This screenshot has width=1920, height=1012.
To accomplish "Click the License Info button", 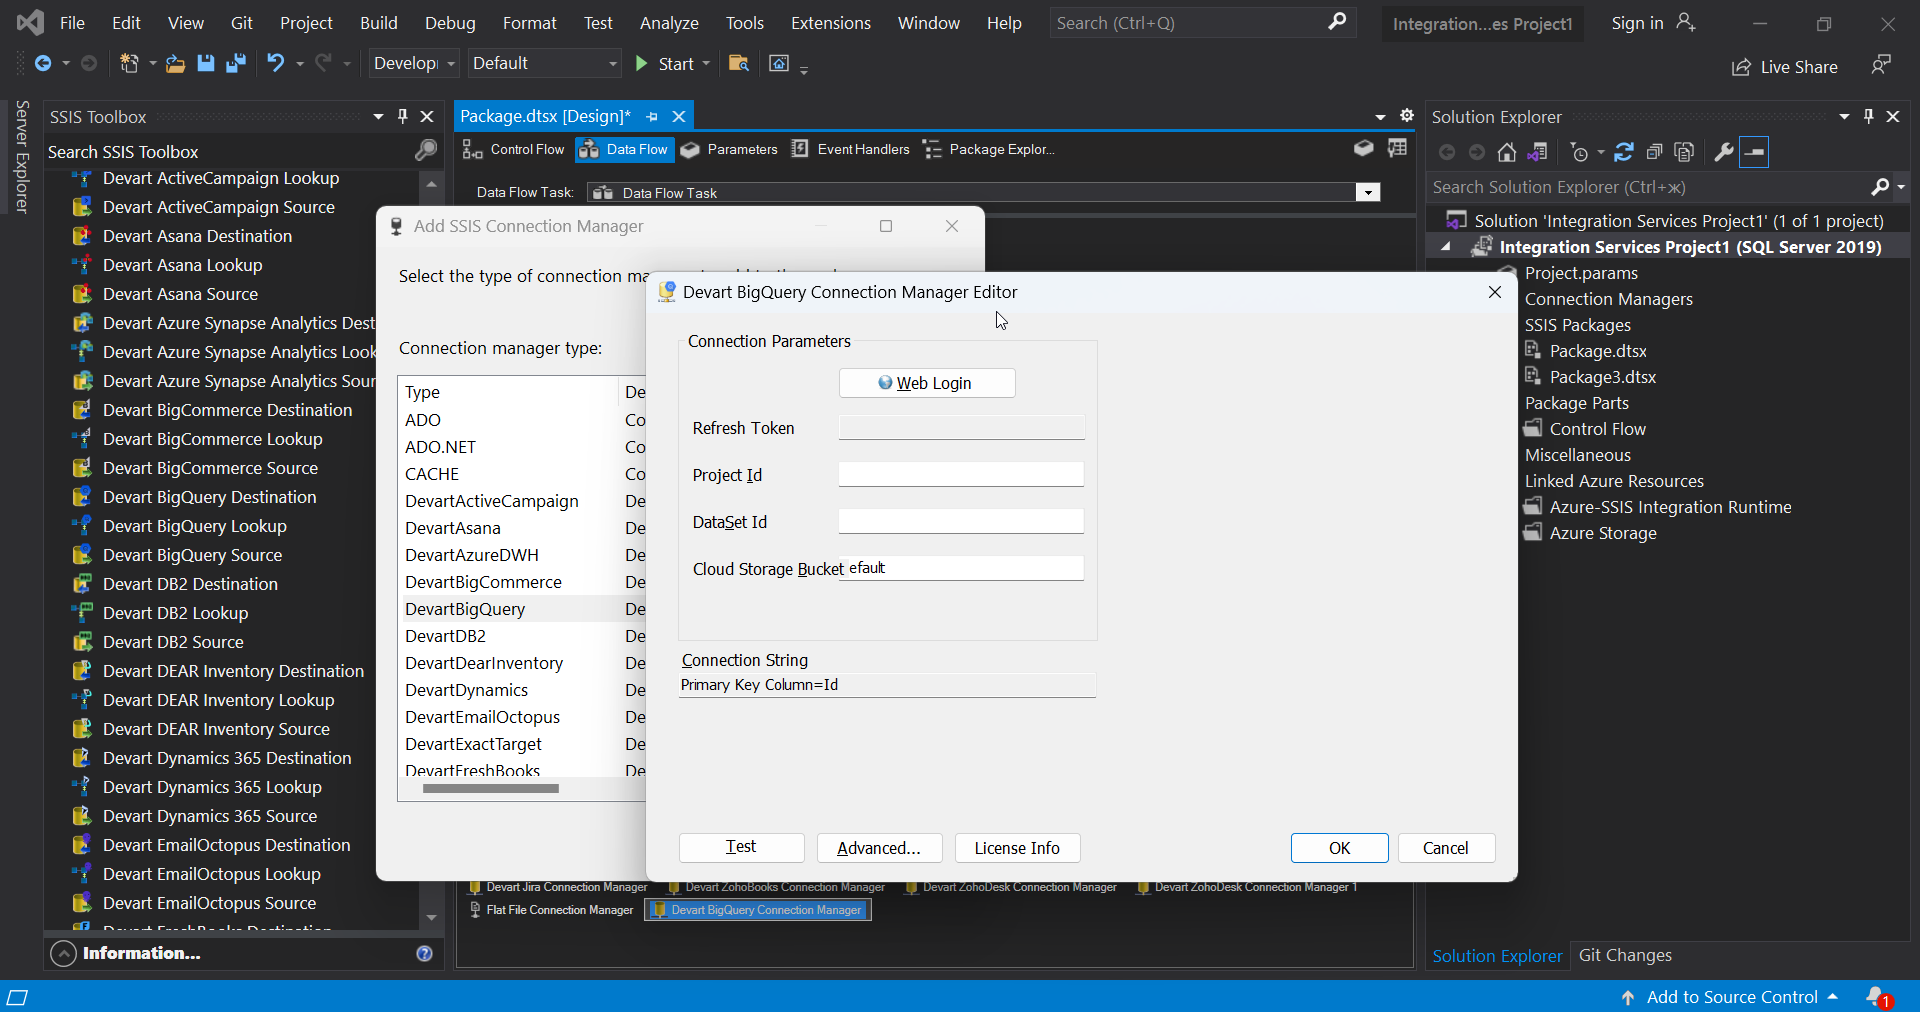I will tap(1016, 848).
